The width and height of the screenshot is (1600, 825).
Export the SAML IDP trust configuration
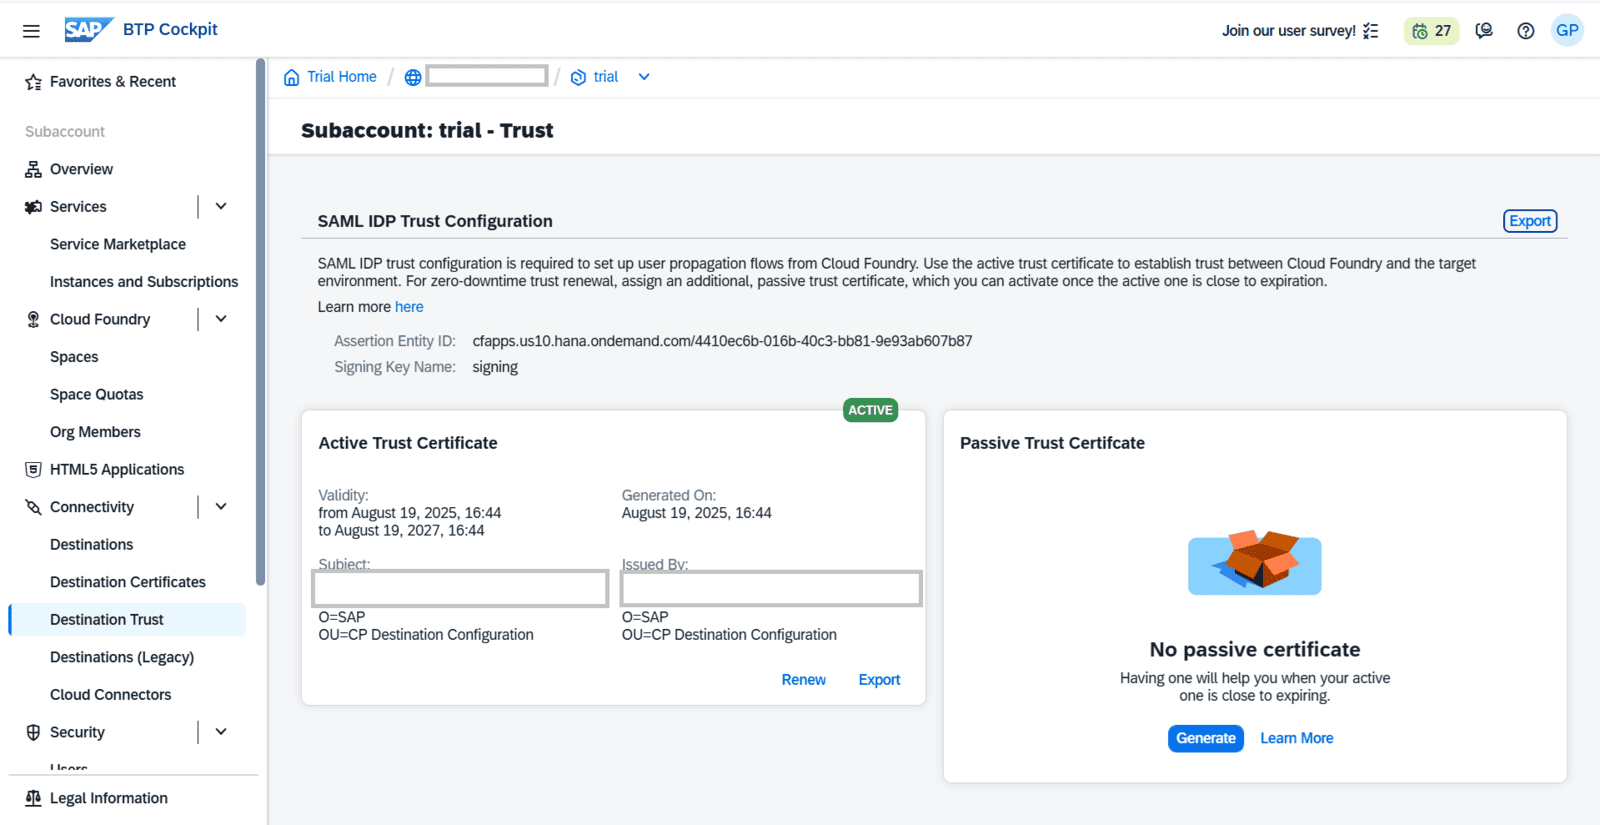(1529, 221)
